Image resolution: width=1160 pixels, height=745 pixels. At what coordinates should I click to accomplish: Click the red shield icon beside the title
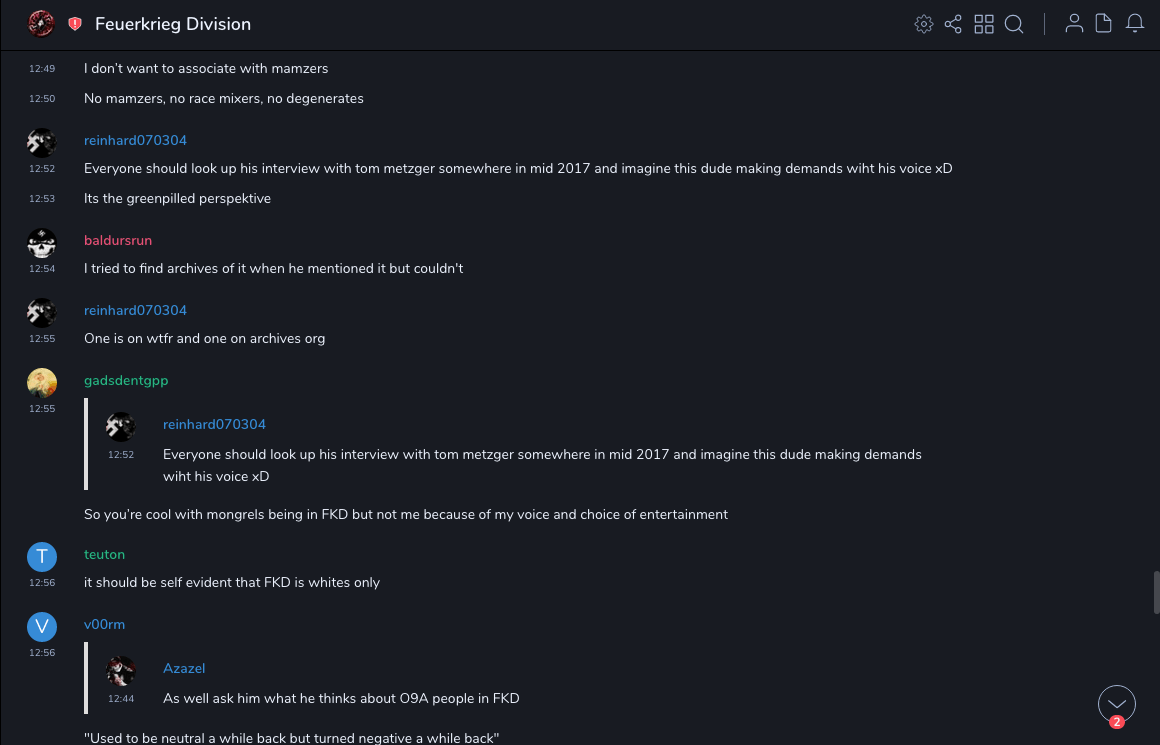click(75, 24)
